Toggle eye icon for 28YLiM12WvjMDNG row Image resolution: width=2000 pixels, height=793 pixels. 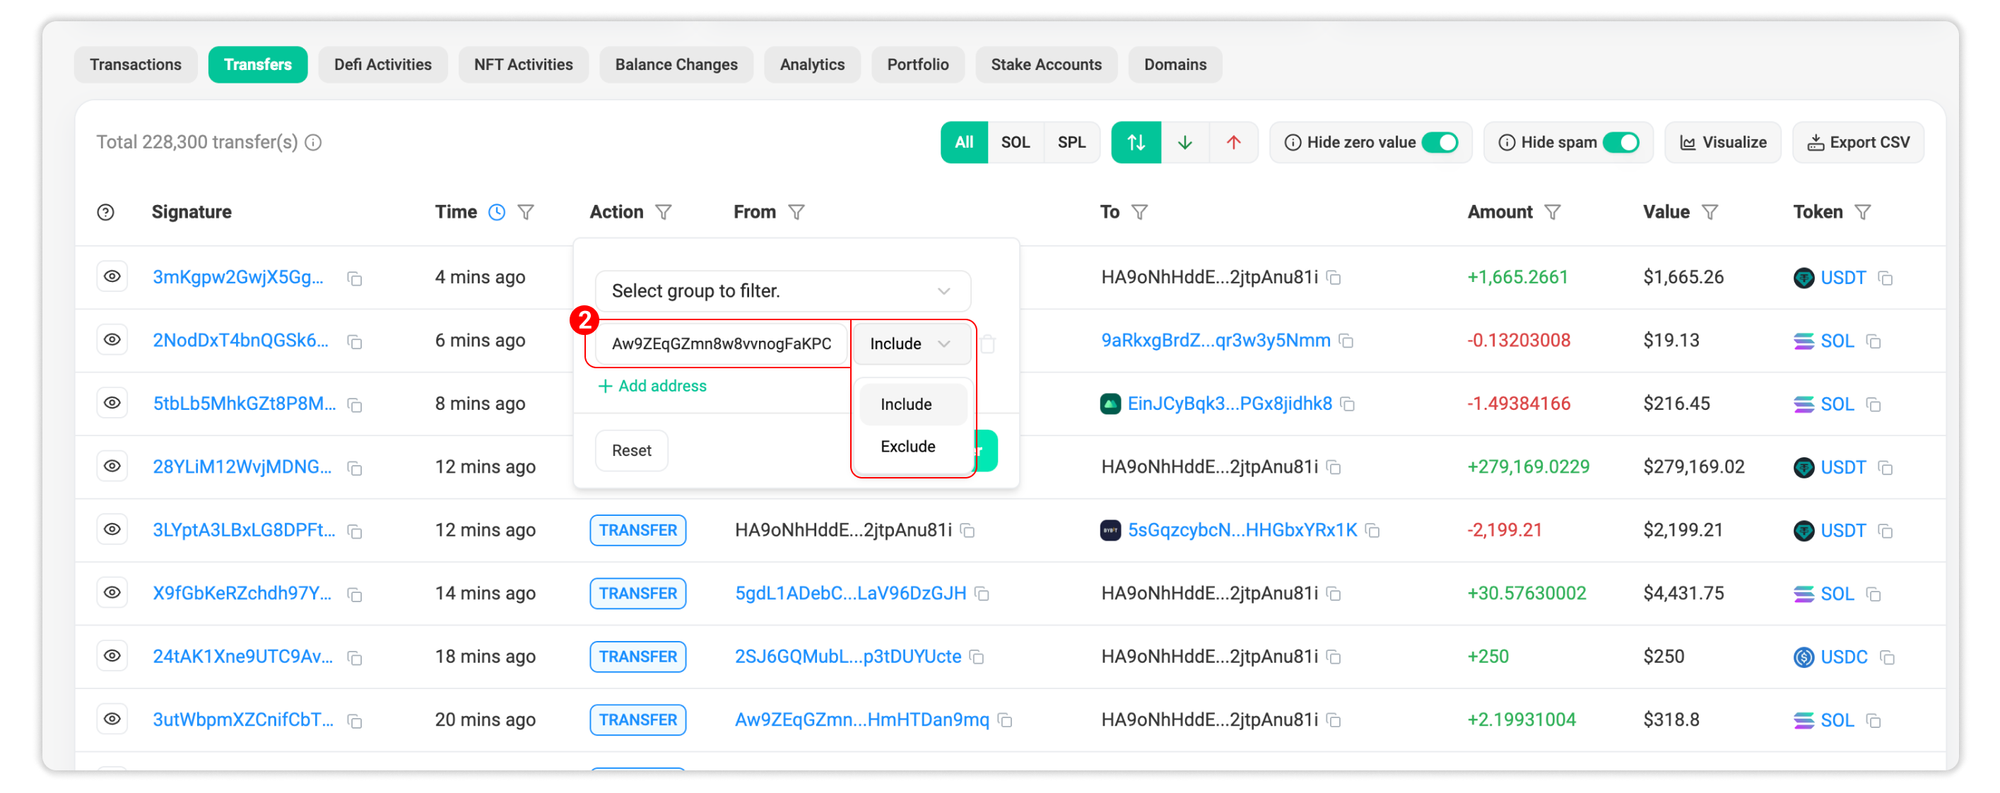coord(112,466)
